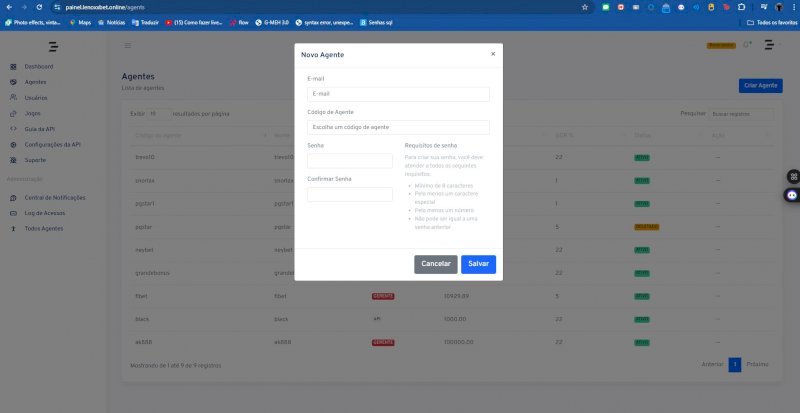Open the Notícias bookmark
This screenshot has height=413, width=800.
[111, 22]
